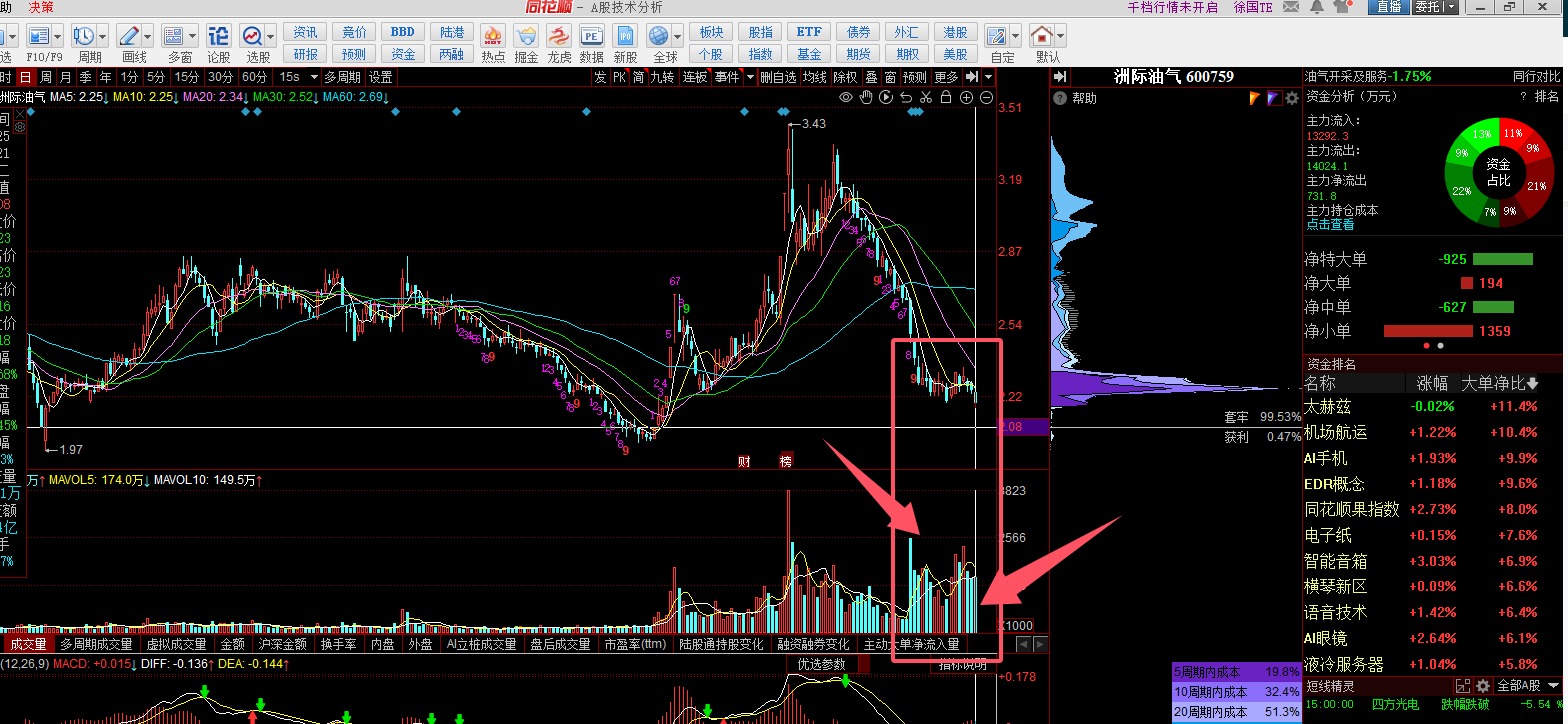Expand the 自定 layout dropdown arrow

1015,36
